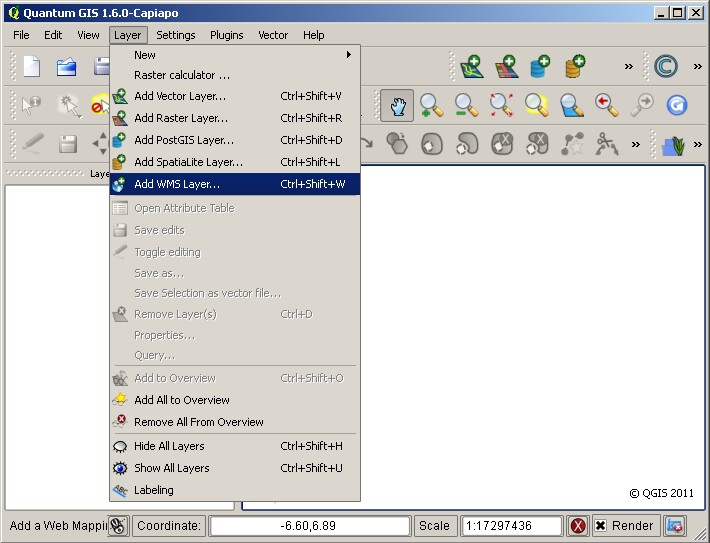The image size is (710, 543).
Task: Choose Add Vector Layer menu entry
Action: pos(235,96)
